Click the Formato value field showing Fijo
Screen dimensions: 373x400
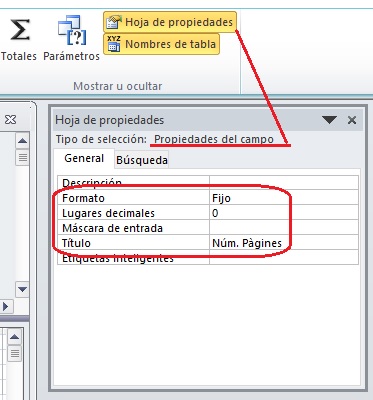click(284, 198)
